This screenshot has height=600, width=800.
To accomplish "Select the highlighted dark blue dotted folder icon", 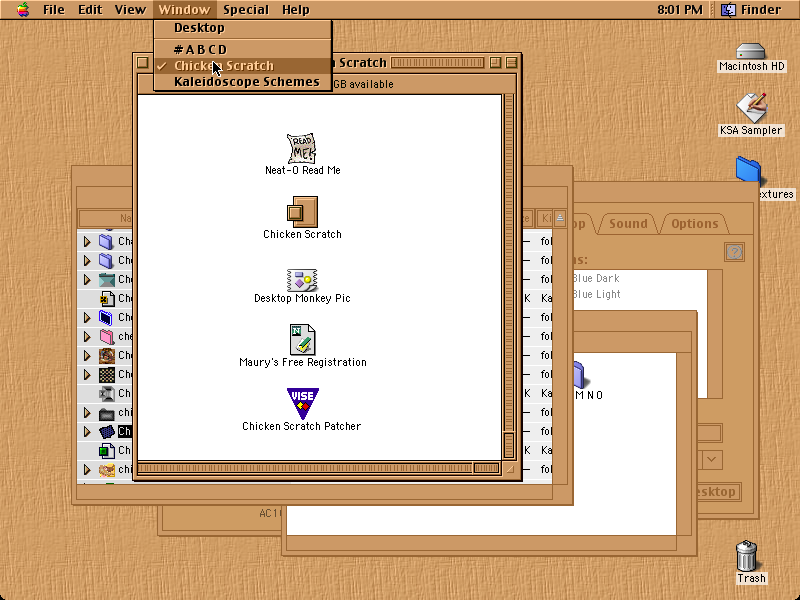I will 107,432.
